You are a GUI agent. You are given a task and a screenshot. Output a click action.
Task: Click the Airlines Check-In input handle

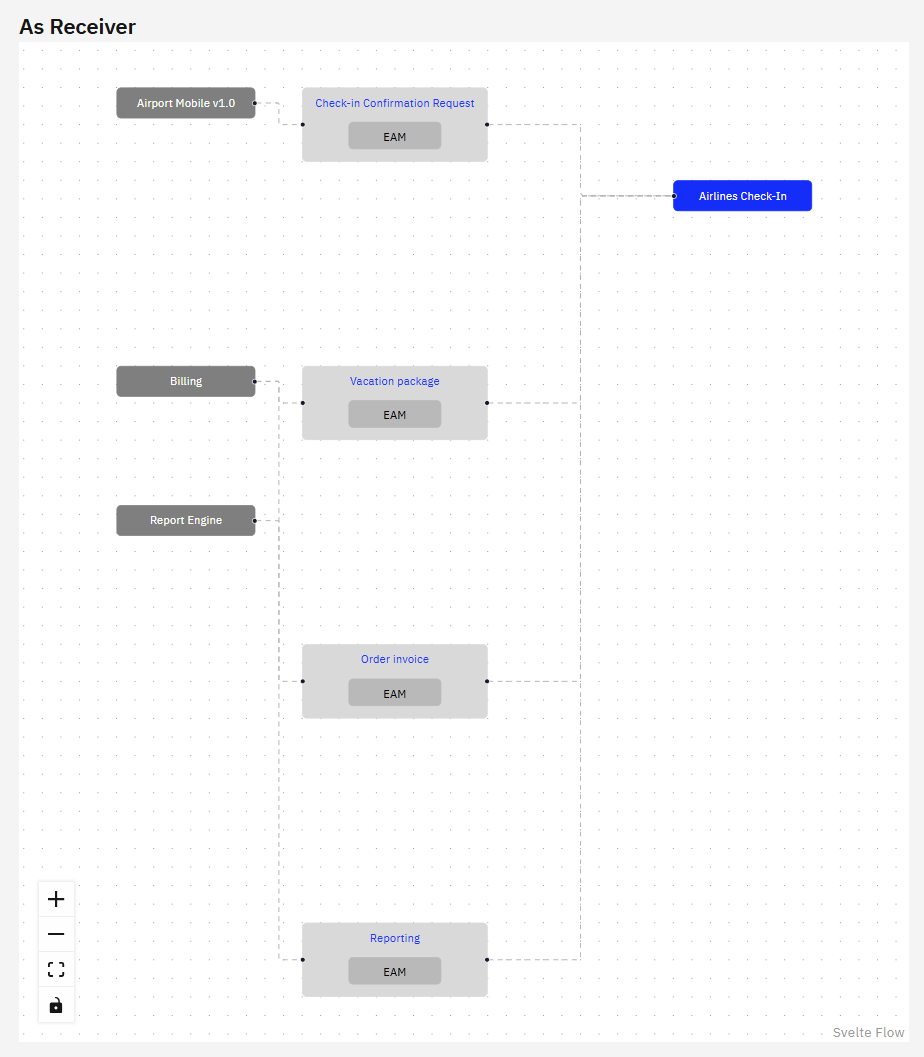(674, 196)
